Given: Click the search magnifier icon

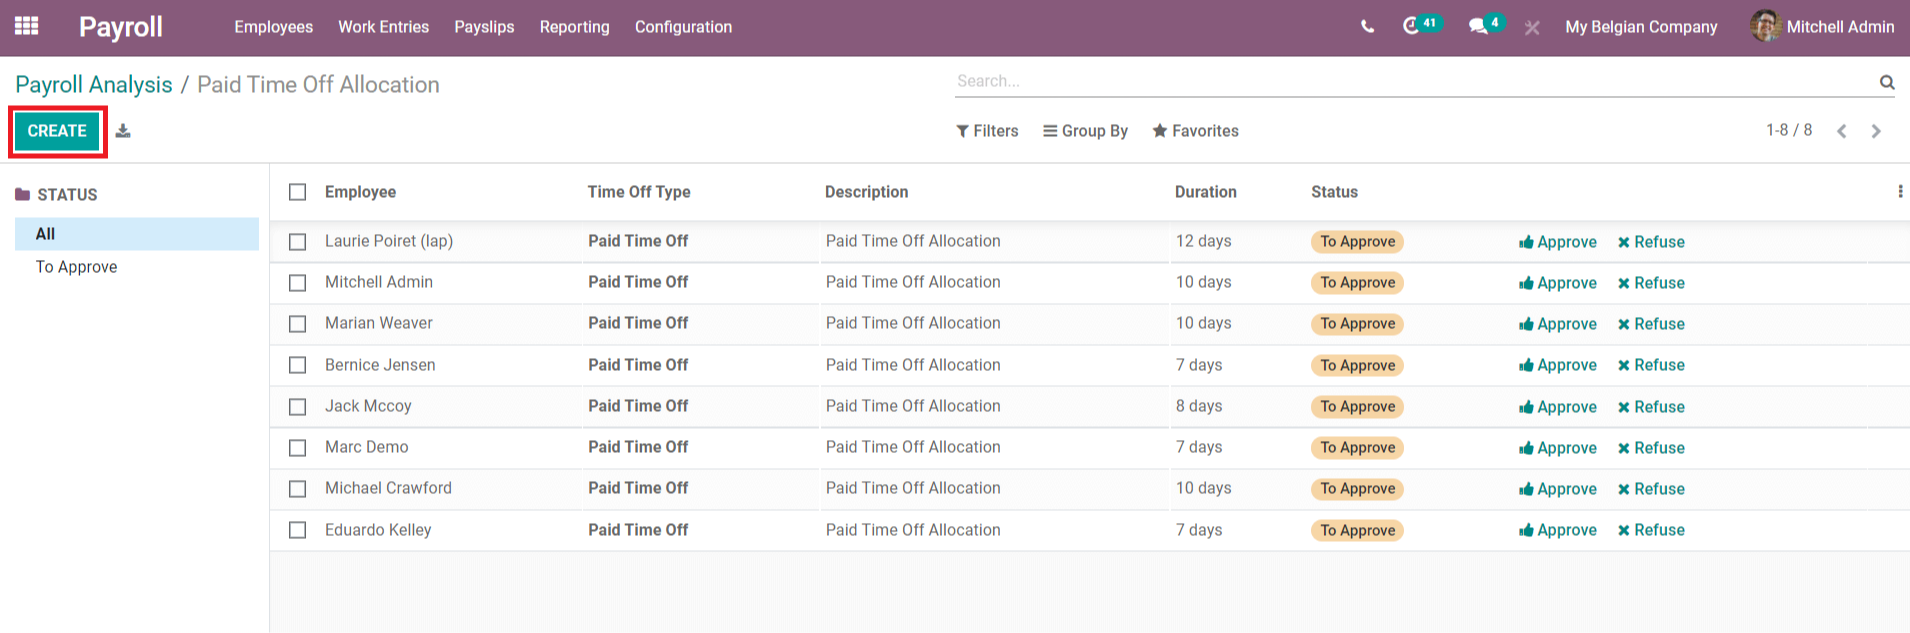Looking at the screenshot, I should tap(1887, 82).
